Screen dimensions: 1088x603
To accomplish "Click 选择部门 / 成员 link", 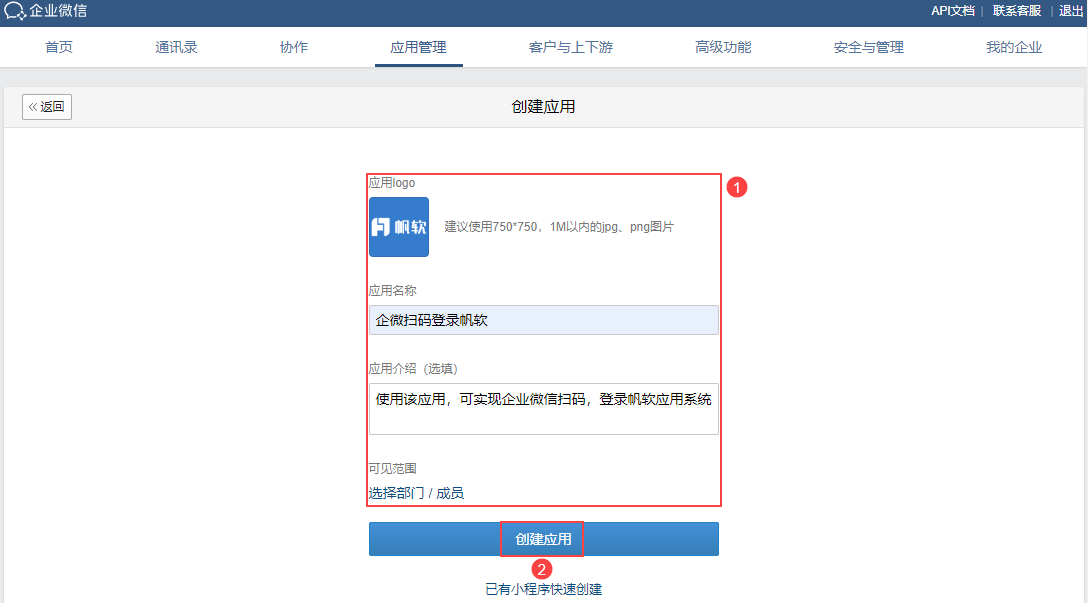I will pos(416,493).
